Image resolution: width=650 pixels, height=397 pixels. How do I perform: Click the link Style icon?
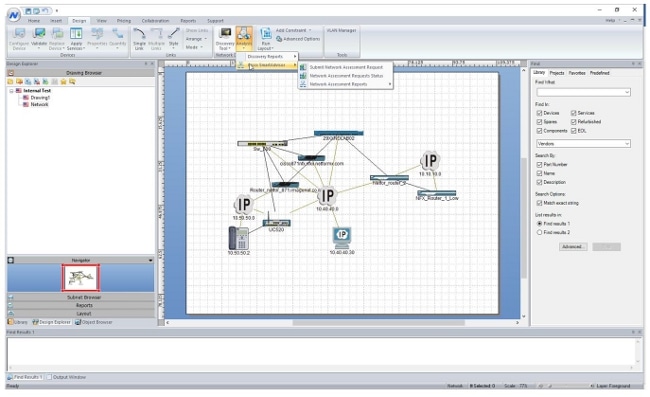pyautogui.click(x=174, y=37)
